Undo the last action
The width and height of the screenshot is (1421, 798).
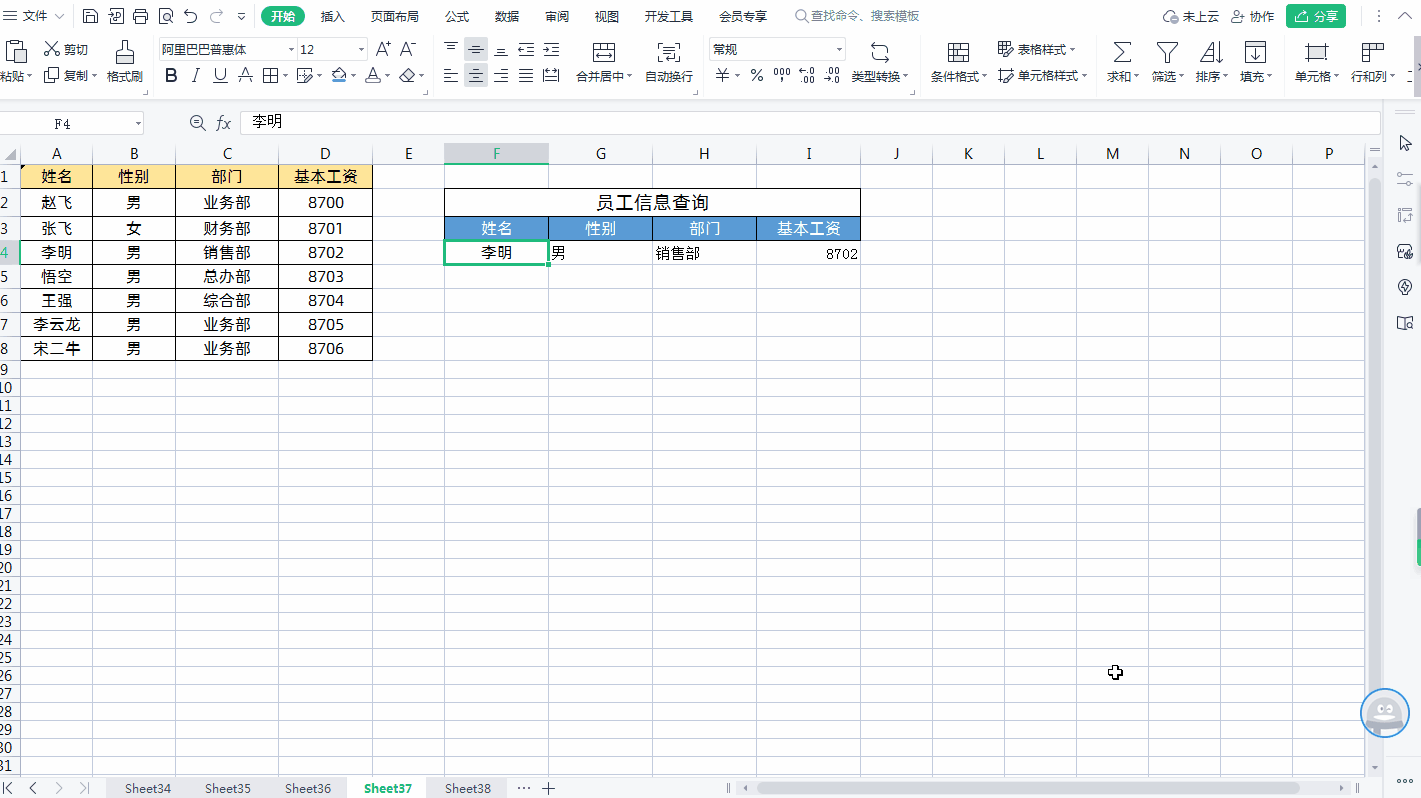tap(190, 16)
